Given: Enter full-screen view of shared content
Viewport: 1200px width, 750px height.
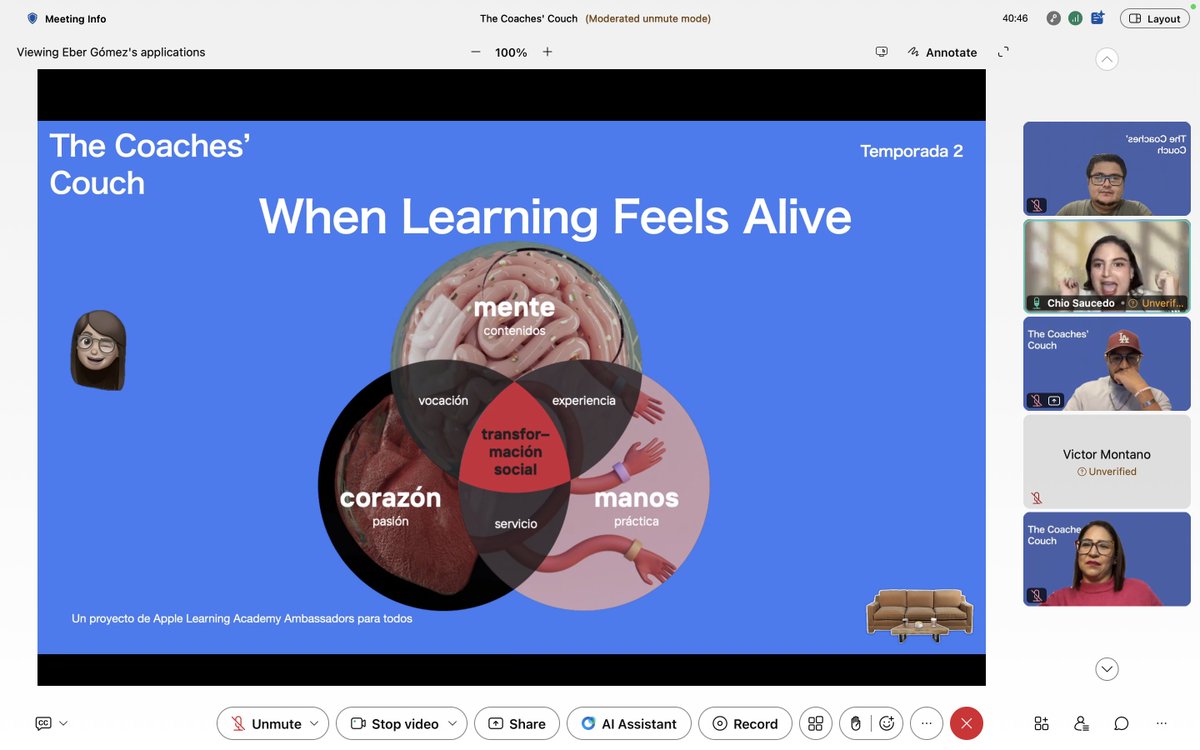Looking at the screenshot, I should click(1003, 52).
